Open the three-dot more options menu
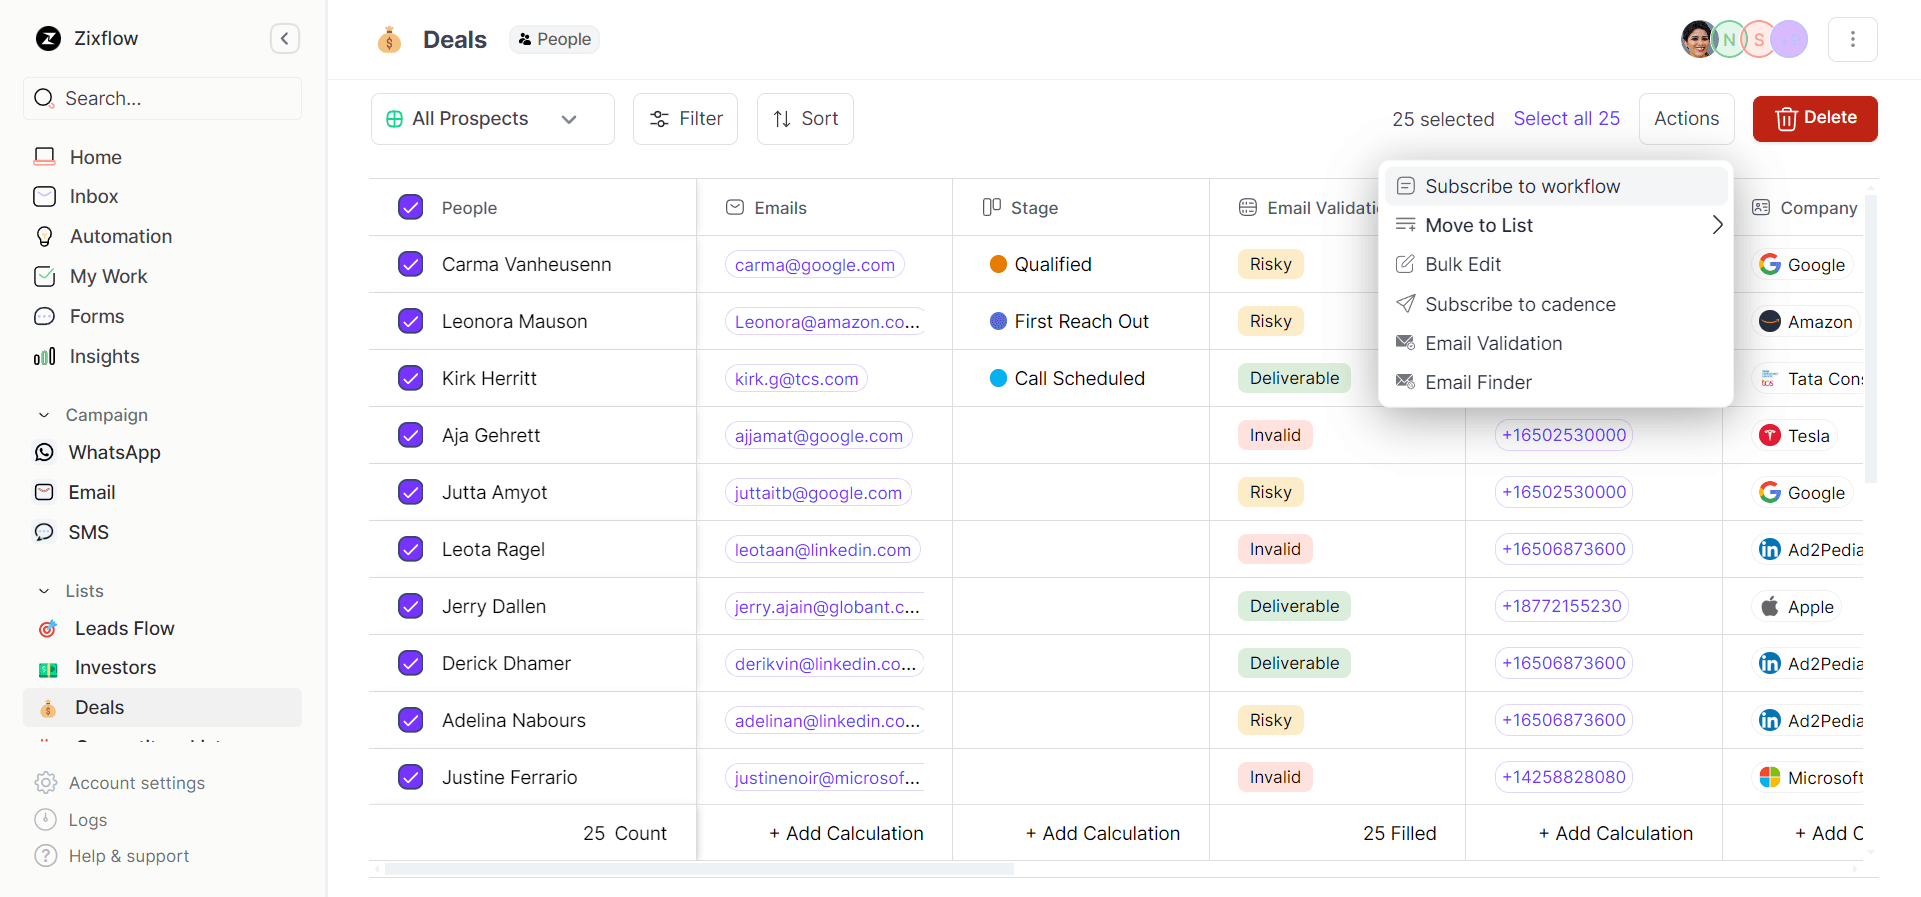Image resolution: width=1921 pixels, height=897 pixels. click(x=1852, y=39)
